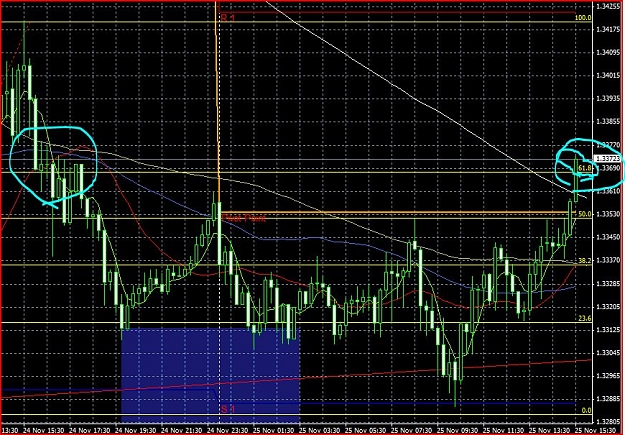Select the Fibonacci 100.0 level label

[x=583, y=18]
